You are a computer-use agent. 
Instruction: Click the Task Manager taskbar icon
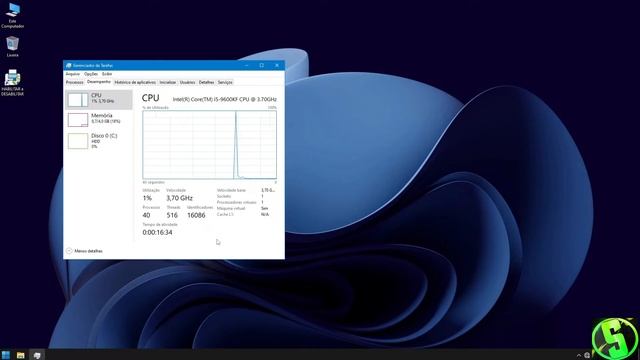(37, 355)
